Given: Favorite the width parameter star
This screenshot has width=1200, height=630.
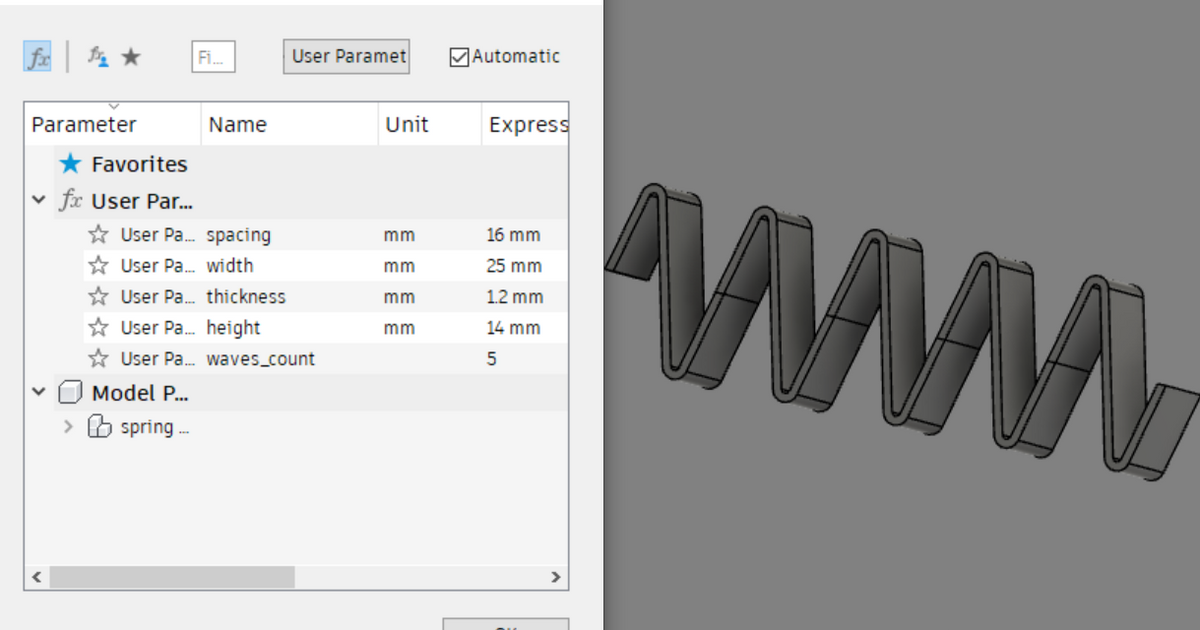Looking at the screenshot, I should [x=98, y=266].
